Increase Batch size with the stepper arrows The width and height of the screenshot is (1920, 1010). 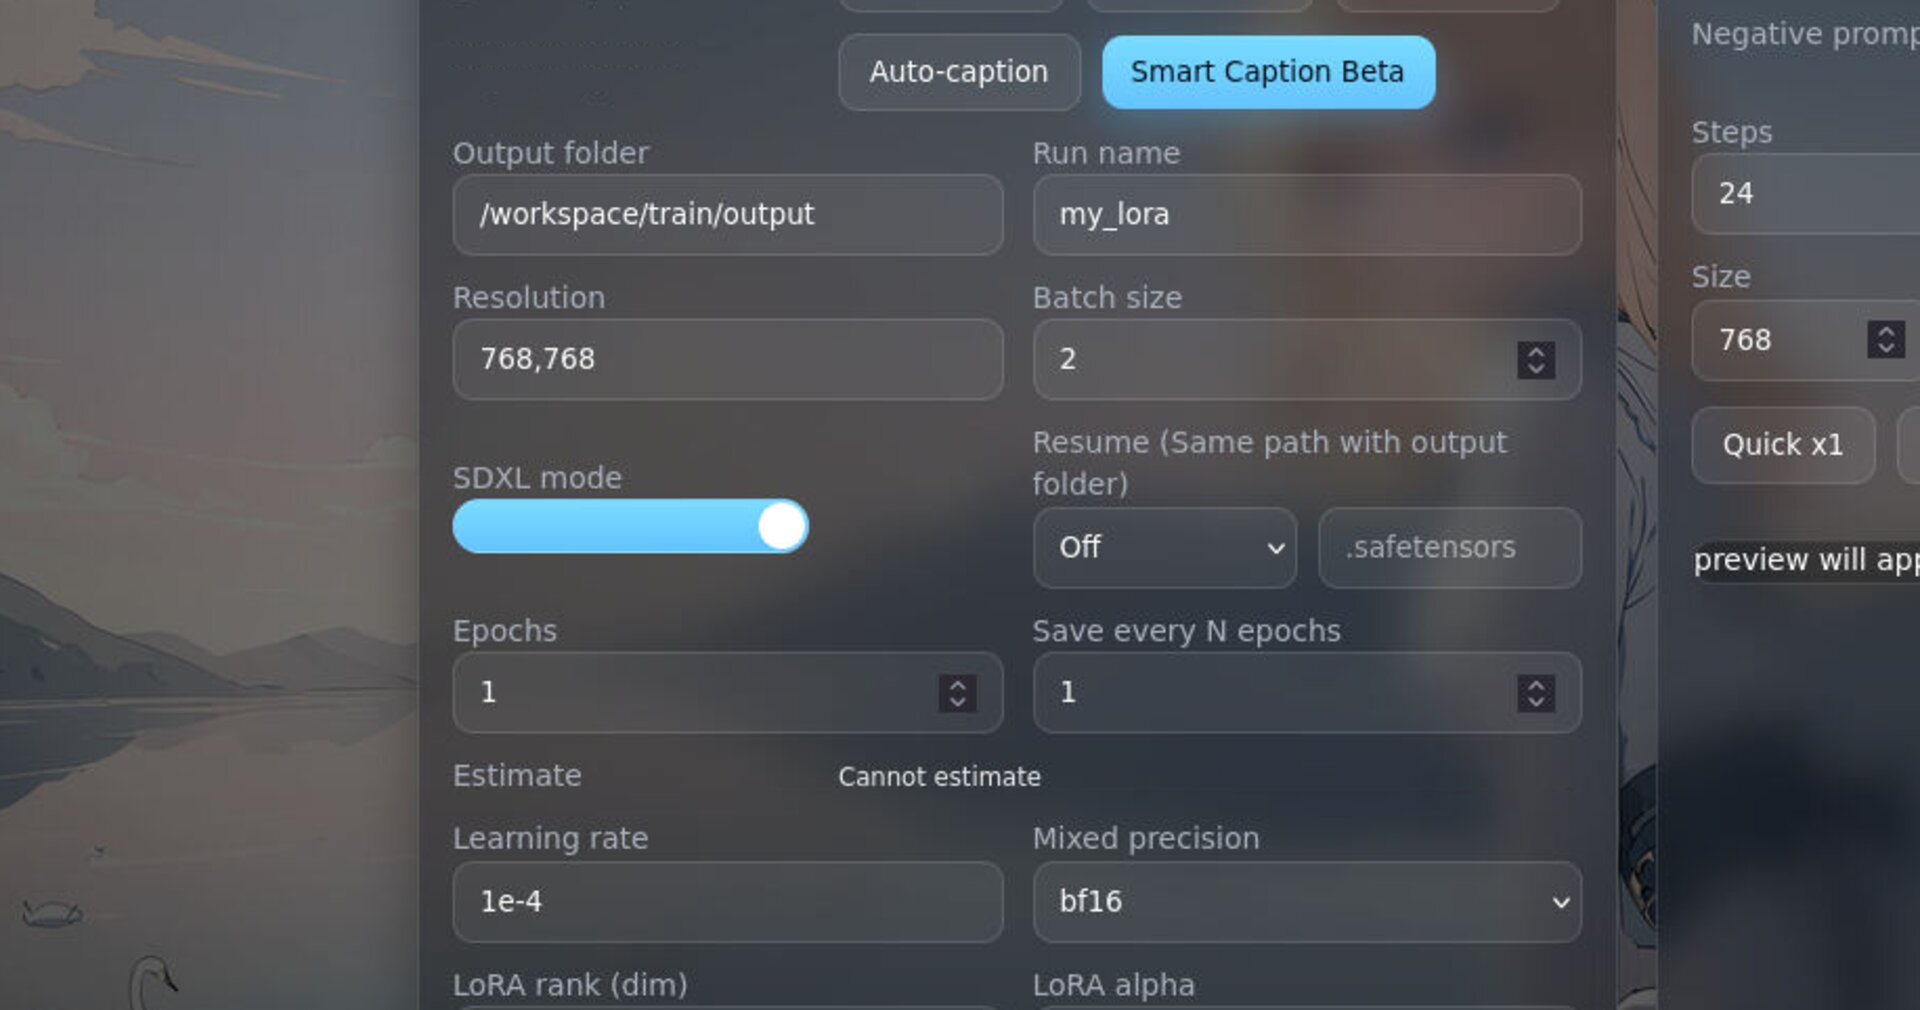1535,360
